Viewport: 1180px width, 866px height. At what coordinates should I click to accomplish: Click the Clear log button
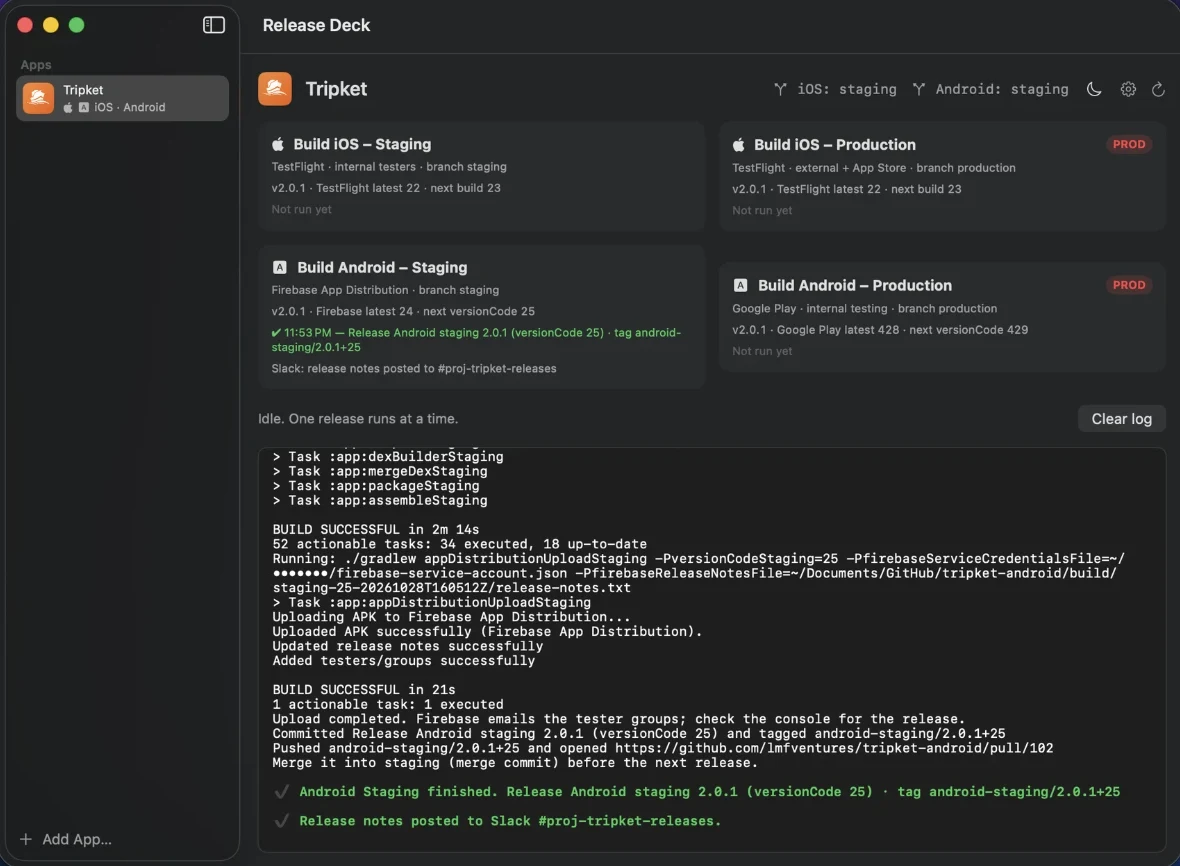[1121, 418]
